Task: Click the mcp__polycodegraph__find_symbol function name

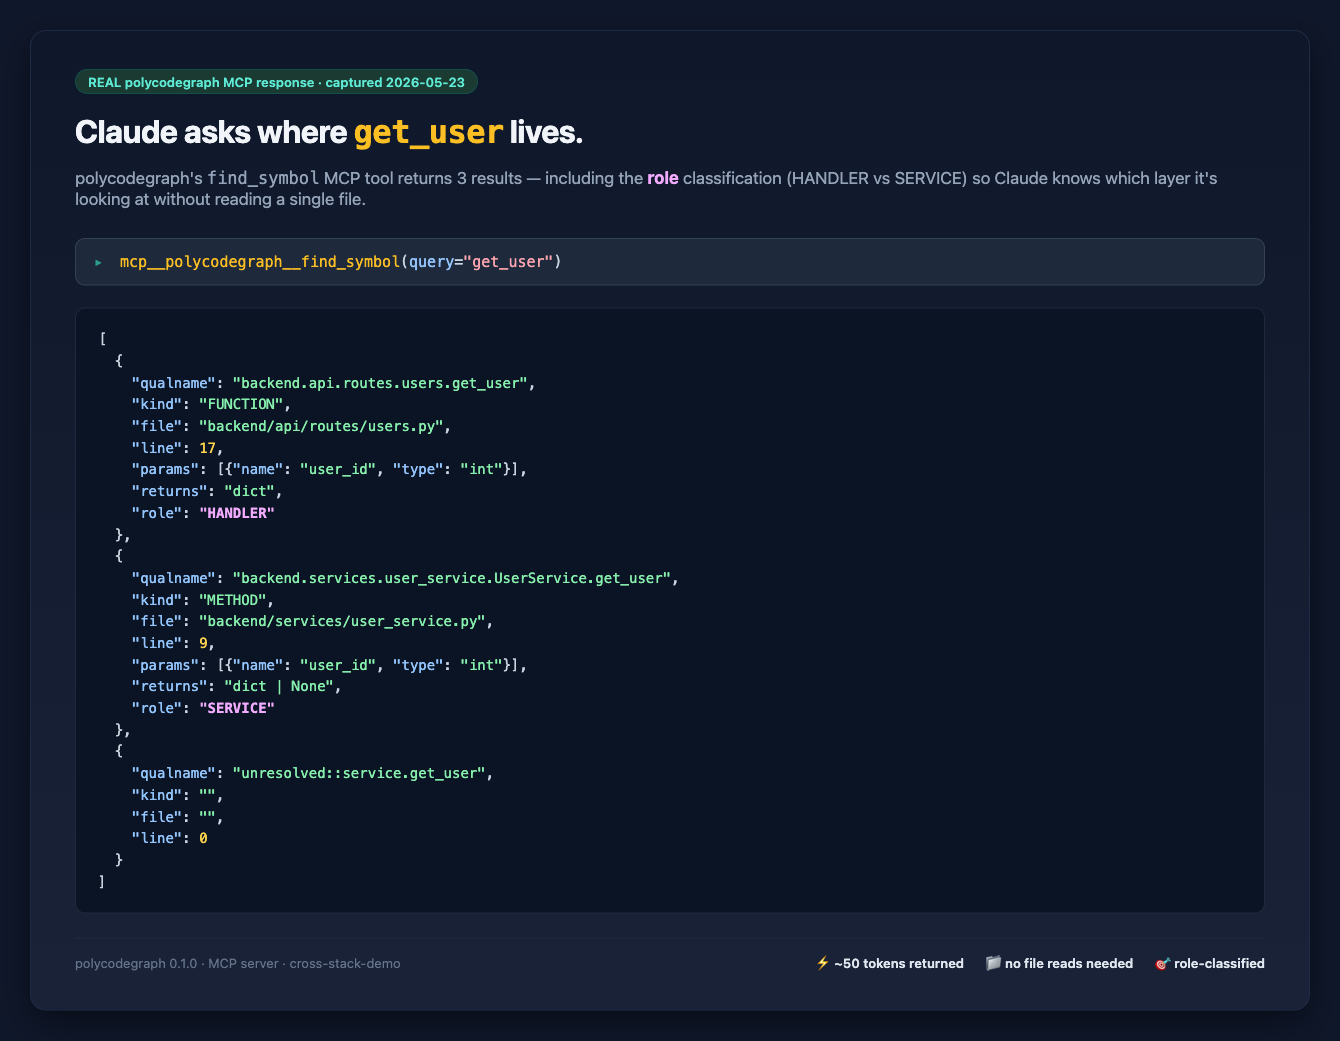Action: pos(260,262)
